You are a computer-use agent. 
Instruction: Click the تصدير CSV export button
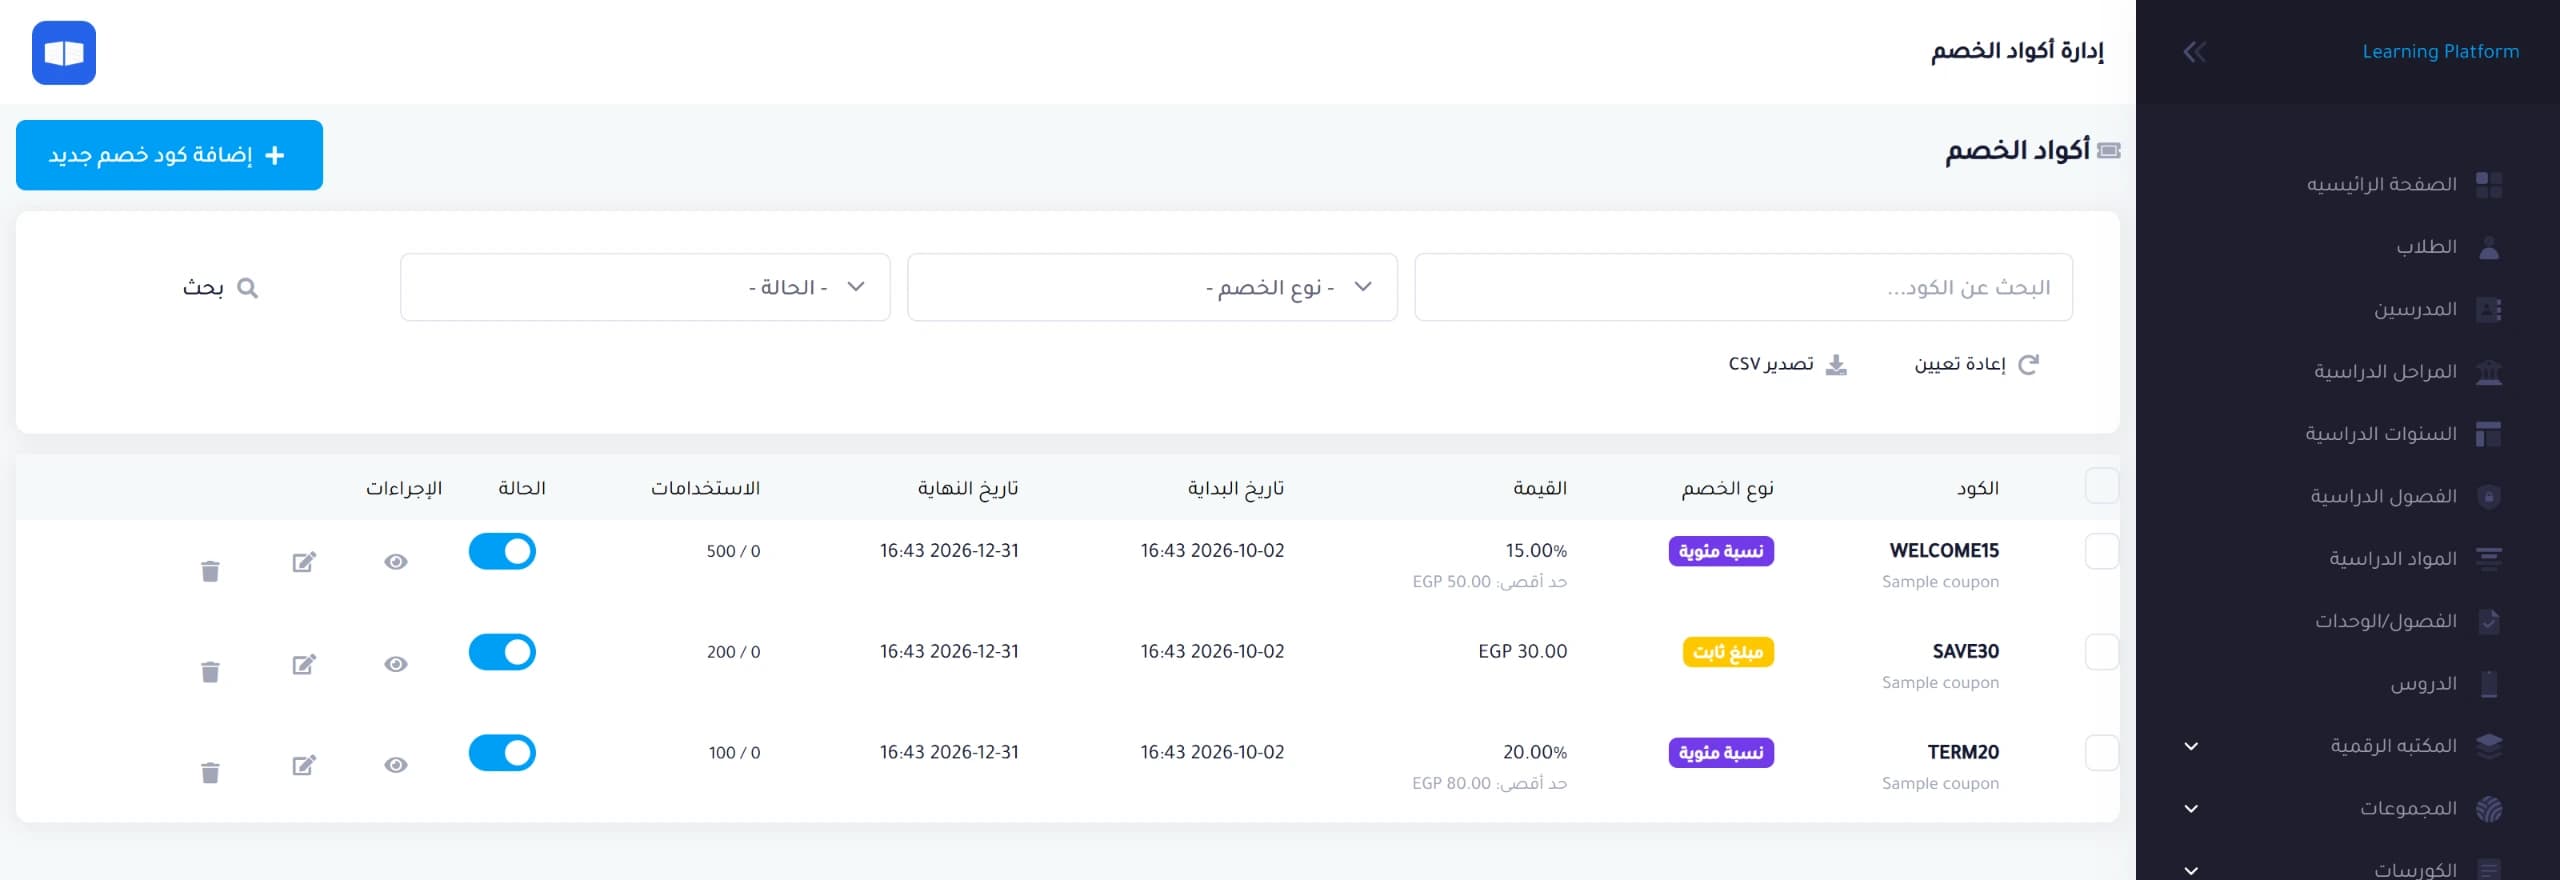coord(1788,364)
